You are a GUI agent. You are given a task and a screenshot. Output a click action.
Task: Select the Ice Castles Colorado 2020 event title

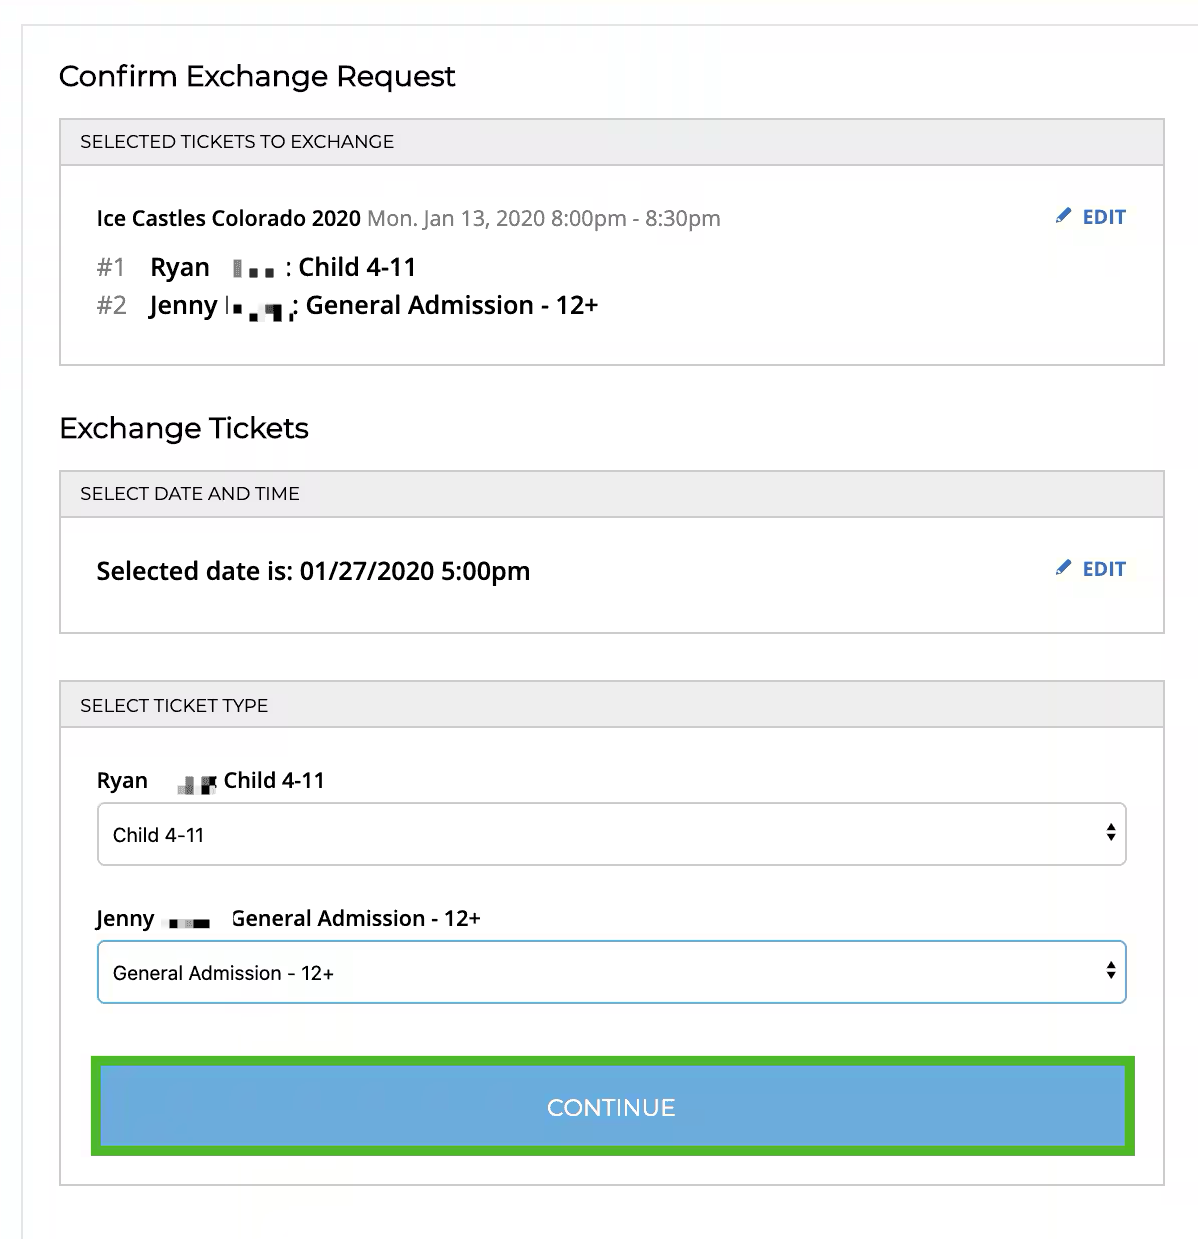pyautogui.click(x=229, y=218)
